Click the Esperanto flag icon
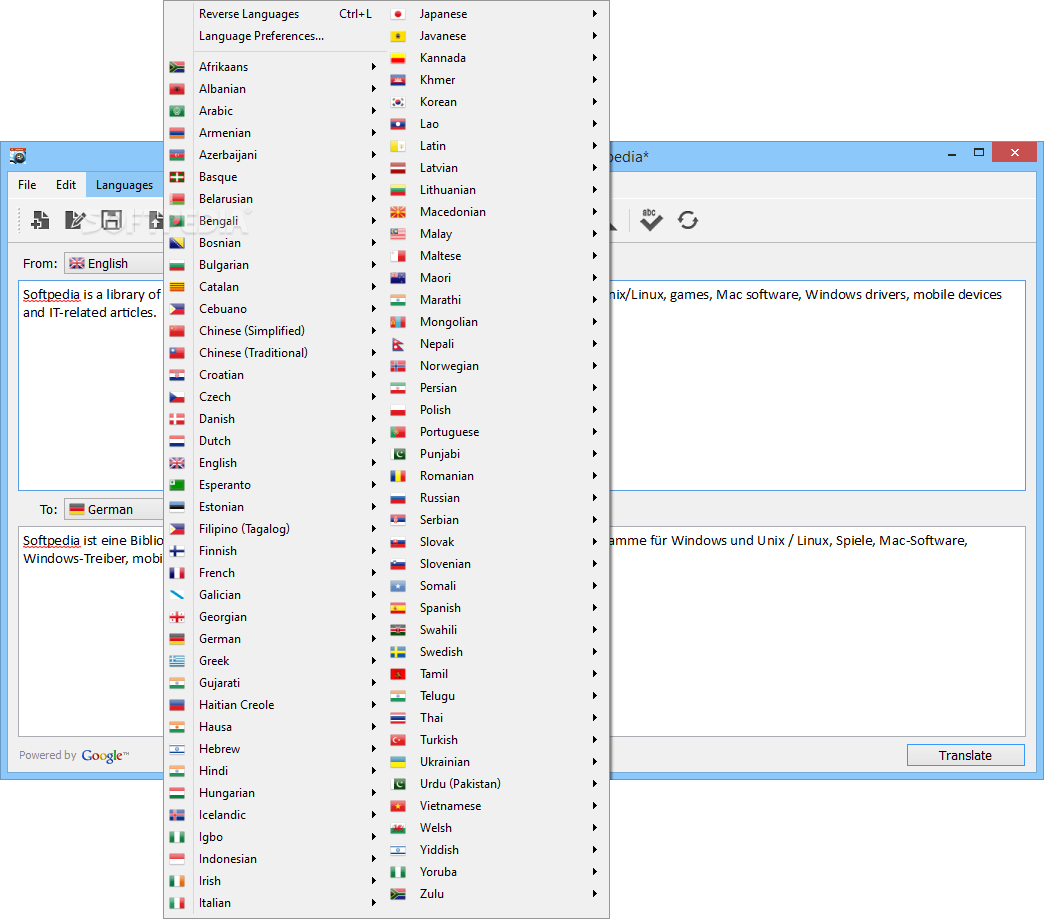Viewport: 1044px width, 919px height. (177, 485)
